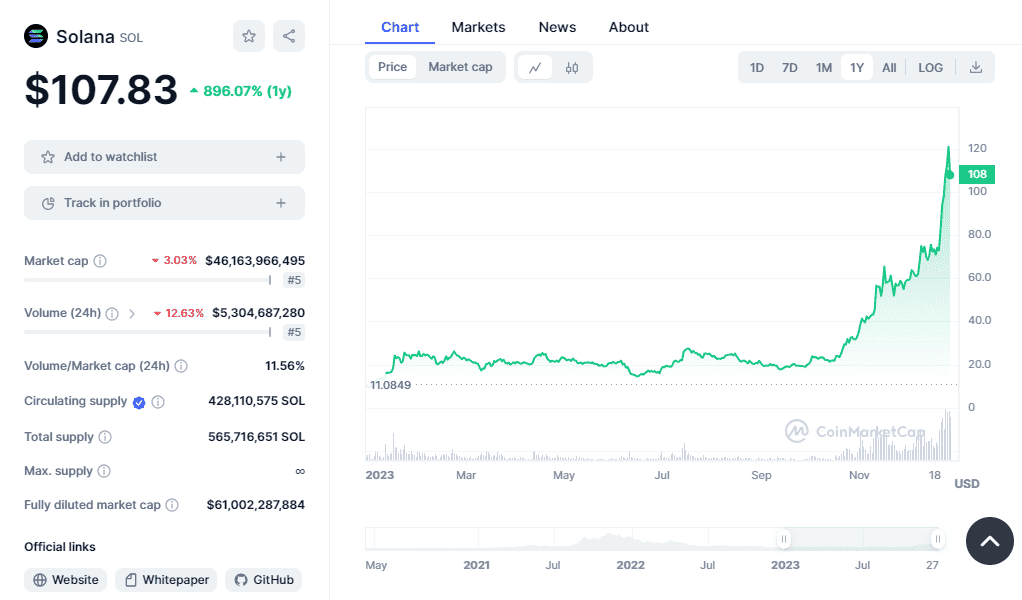1022x600 pixels.
Task: Click the $61,002,287,884 fully diluted value
Action: [256, 505]
